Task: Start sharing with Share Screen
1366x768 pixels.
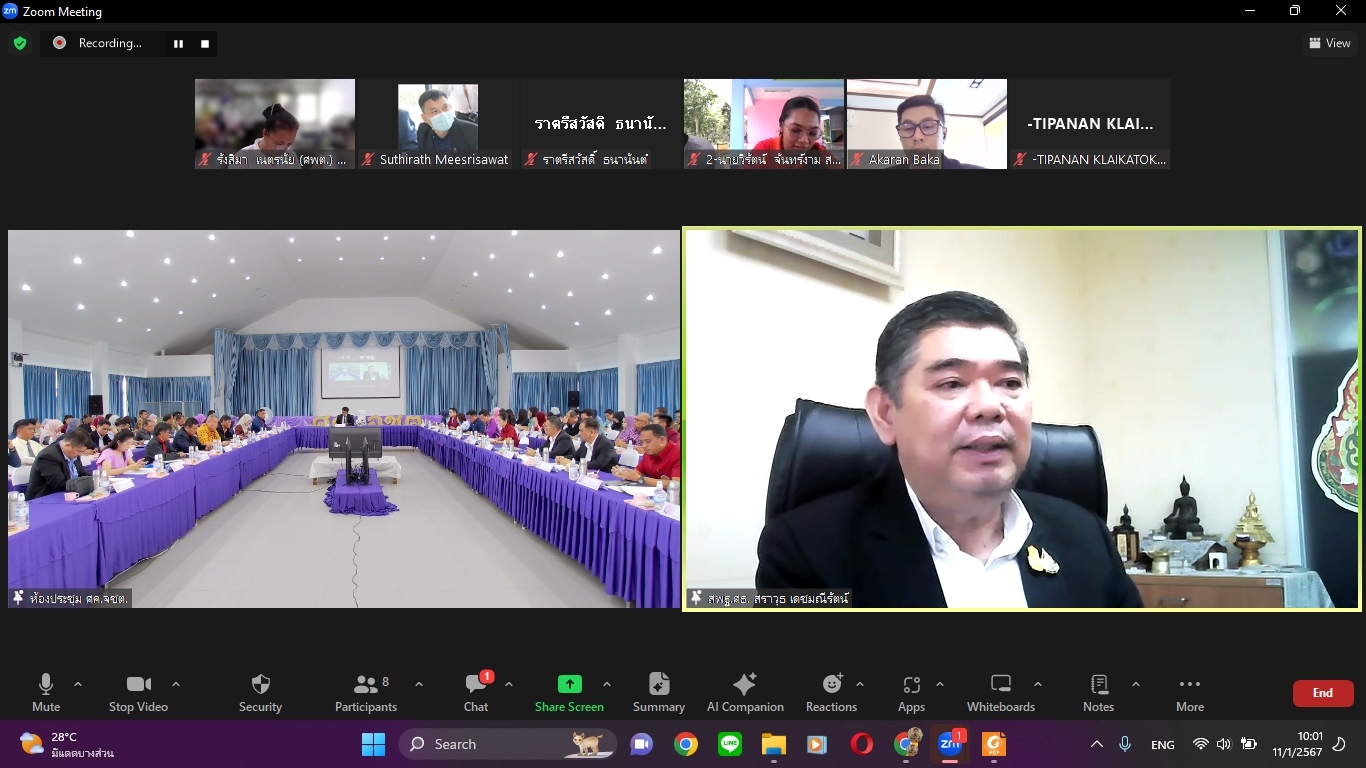Action: [569, 692]
